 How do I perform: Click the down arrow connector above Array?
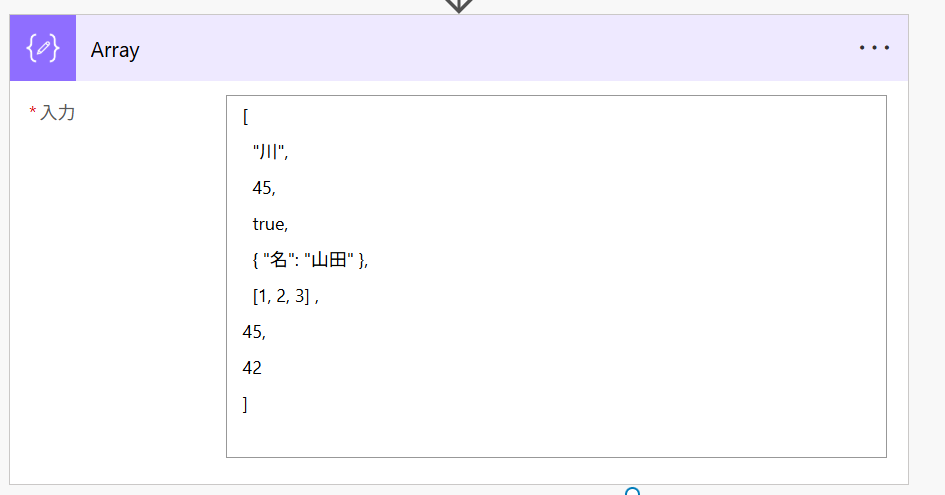(458, 5)
